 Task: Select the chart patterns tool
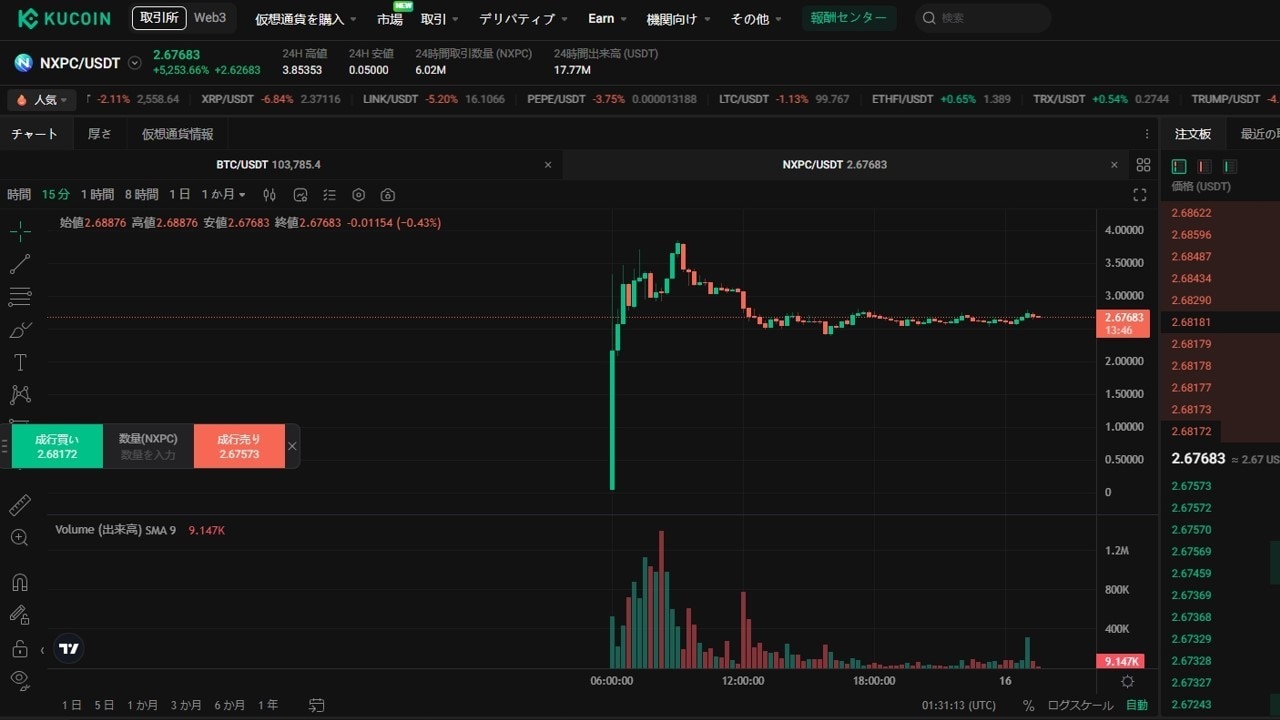[x=20, y=395]
